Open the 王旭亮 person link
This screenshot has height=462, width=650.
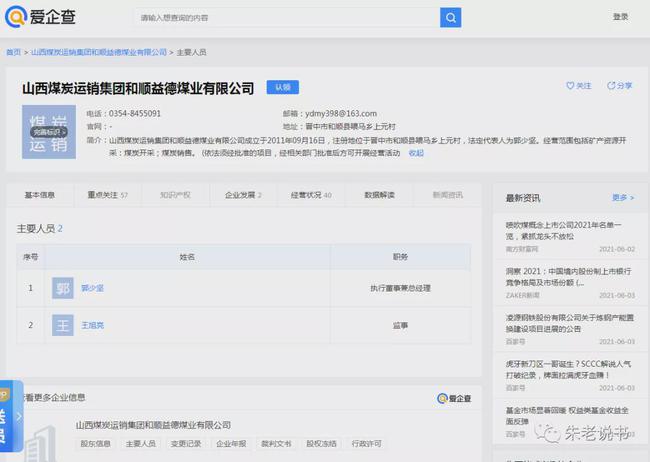coord(92,325)
